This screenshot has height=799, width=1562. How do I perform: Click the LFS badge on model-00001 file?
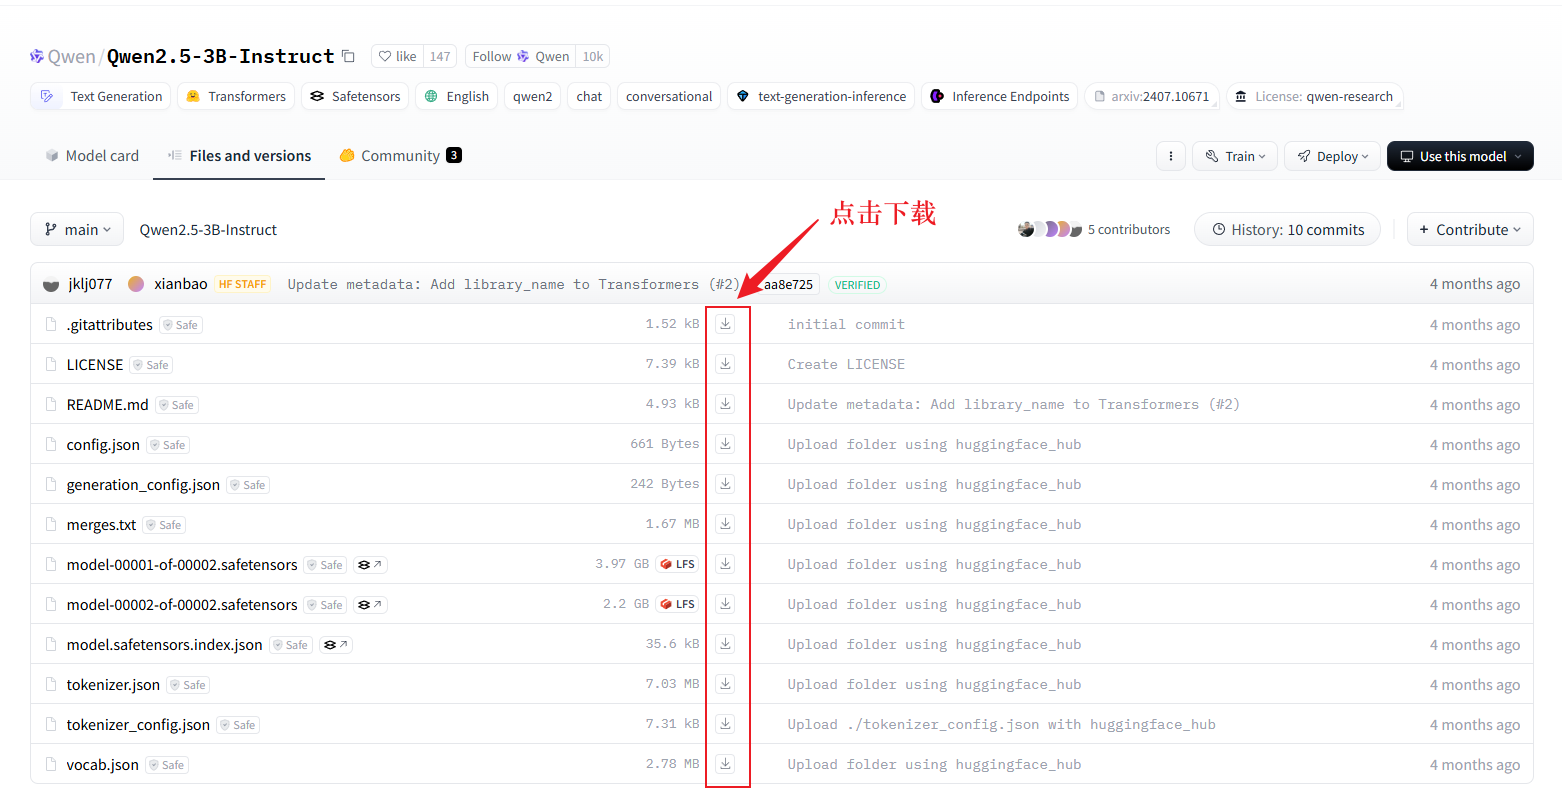(678, 564)
